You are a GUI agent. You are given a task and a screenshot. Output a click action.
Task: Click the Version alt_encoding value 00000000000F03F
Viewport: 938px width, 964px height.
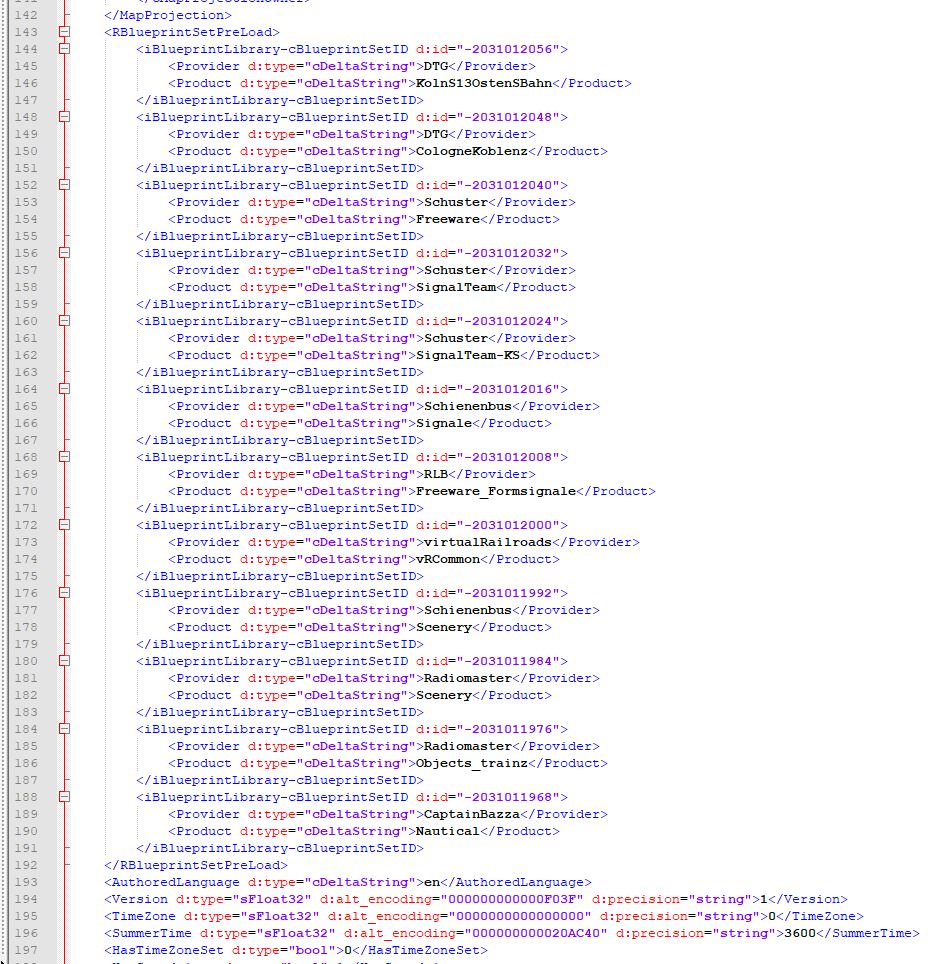point(512,899)
